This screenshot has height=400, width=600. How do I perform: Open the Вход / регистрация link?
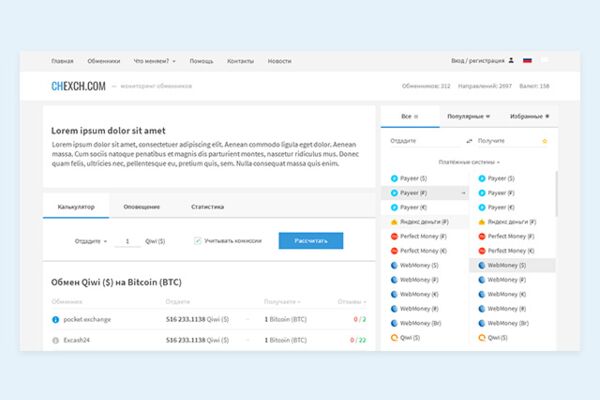click(482, 60)
